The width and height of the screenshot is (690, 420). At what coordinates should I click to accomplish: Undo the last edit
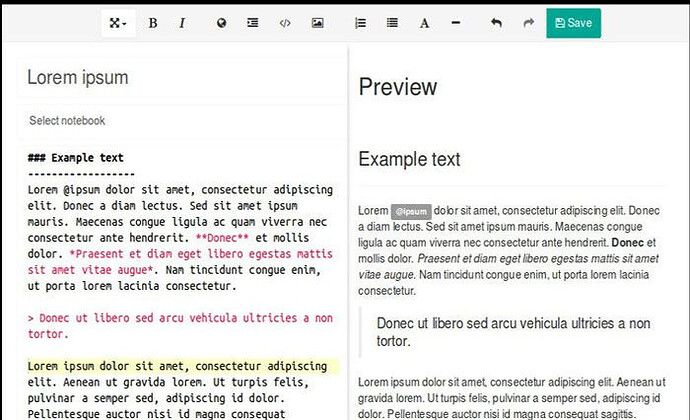(x=496, y=23)
